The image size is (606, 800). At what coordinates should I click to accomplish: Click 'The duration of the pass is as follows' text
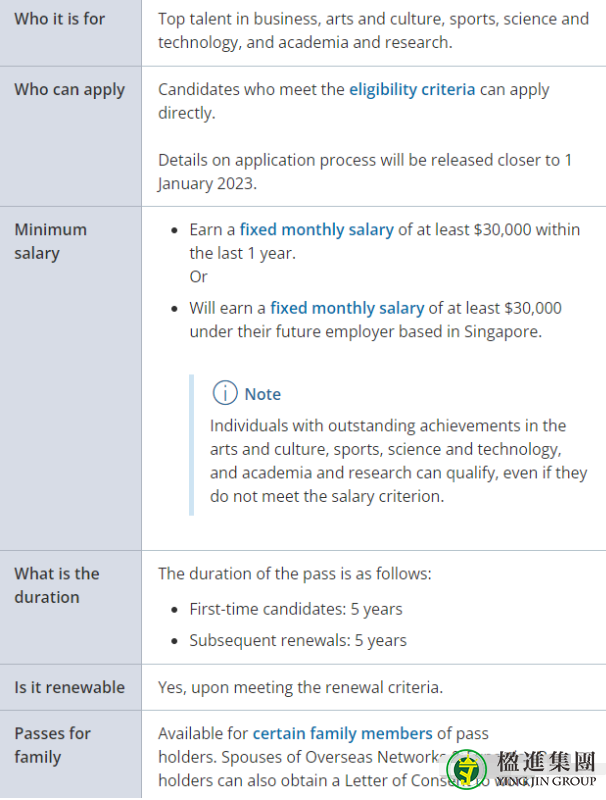click(295, 574)
